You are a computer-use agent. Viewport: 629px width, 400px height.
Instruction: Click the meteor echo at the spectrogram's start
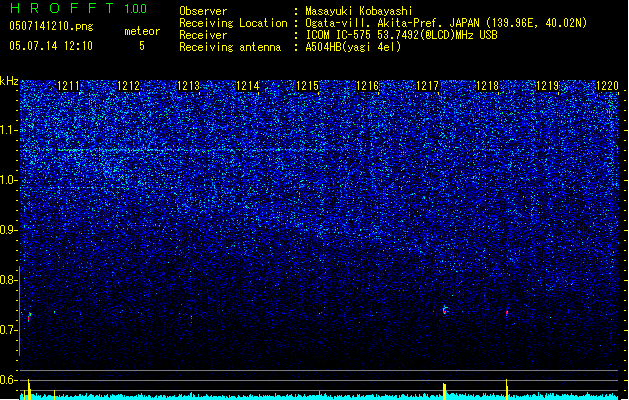(29, 317)
